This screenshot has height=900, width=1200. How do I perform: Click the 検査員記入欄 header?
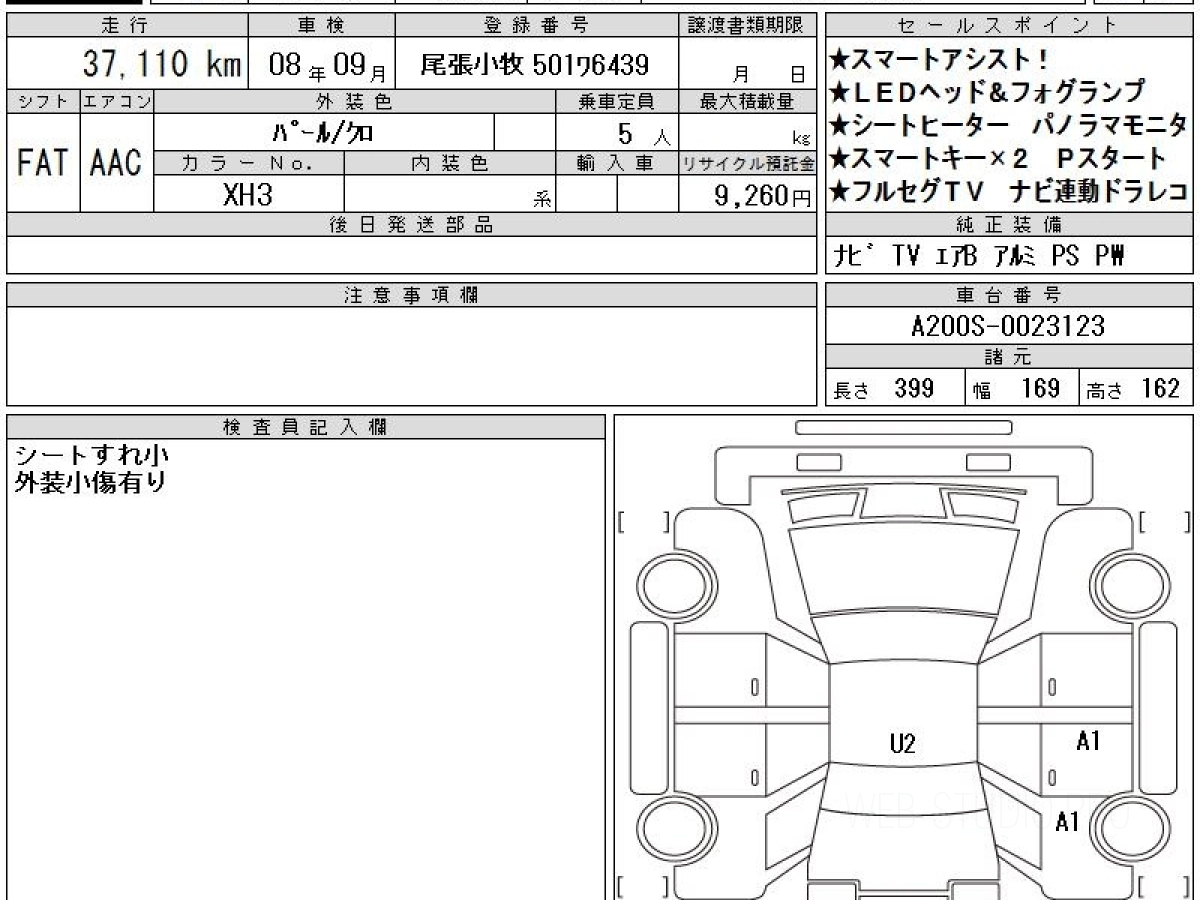click(x=306, y=427)
